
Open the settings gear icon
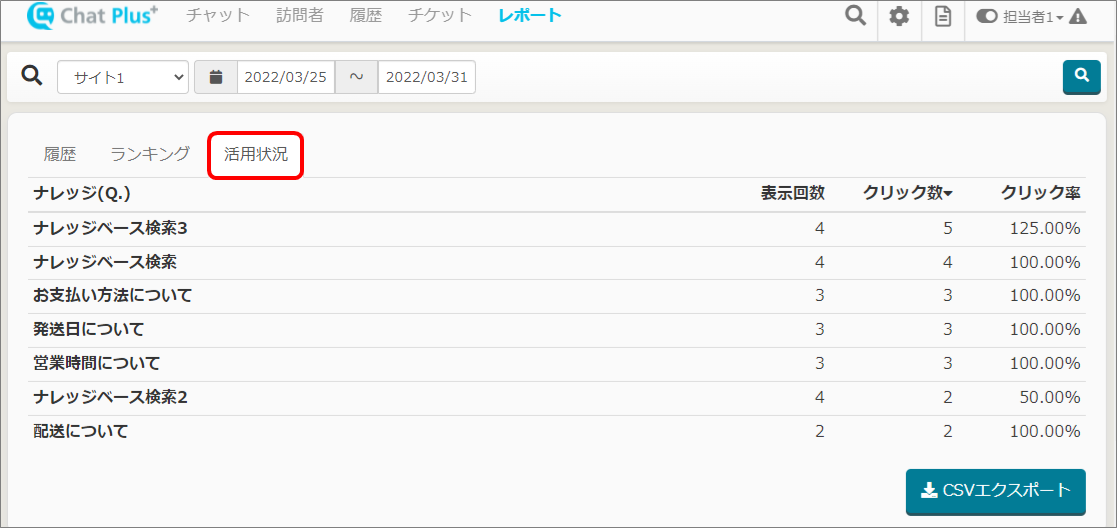point(900,16)
